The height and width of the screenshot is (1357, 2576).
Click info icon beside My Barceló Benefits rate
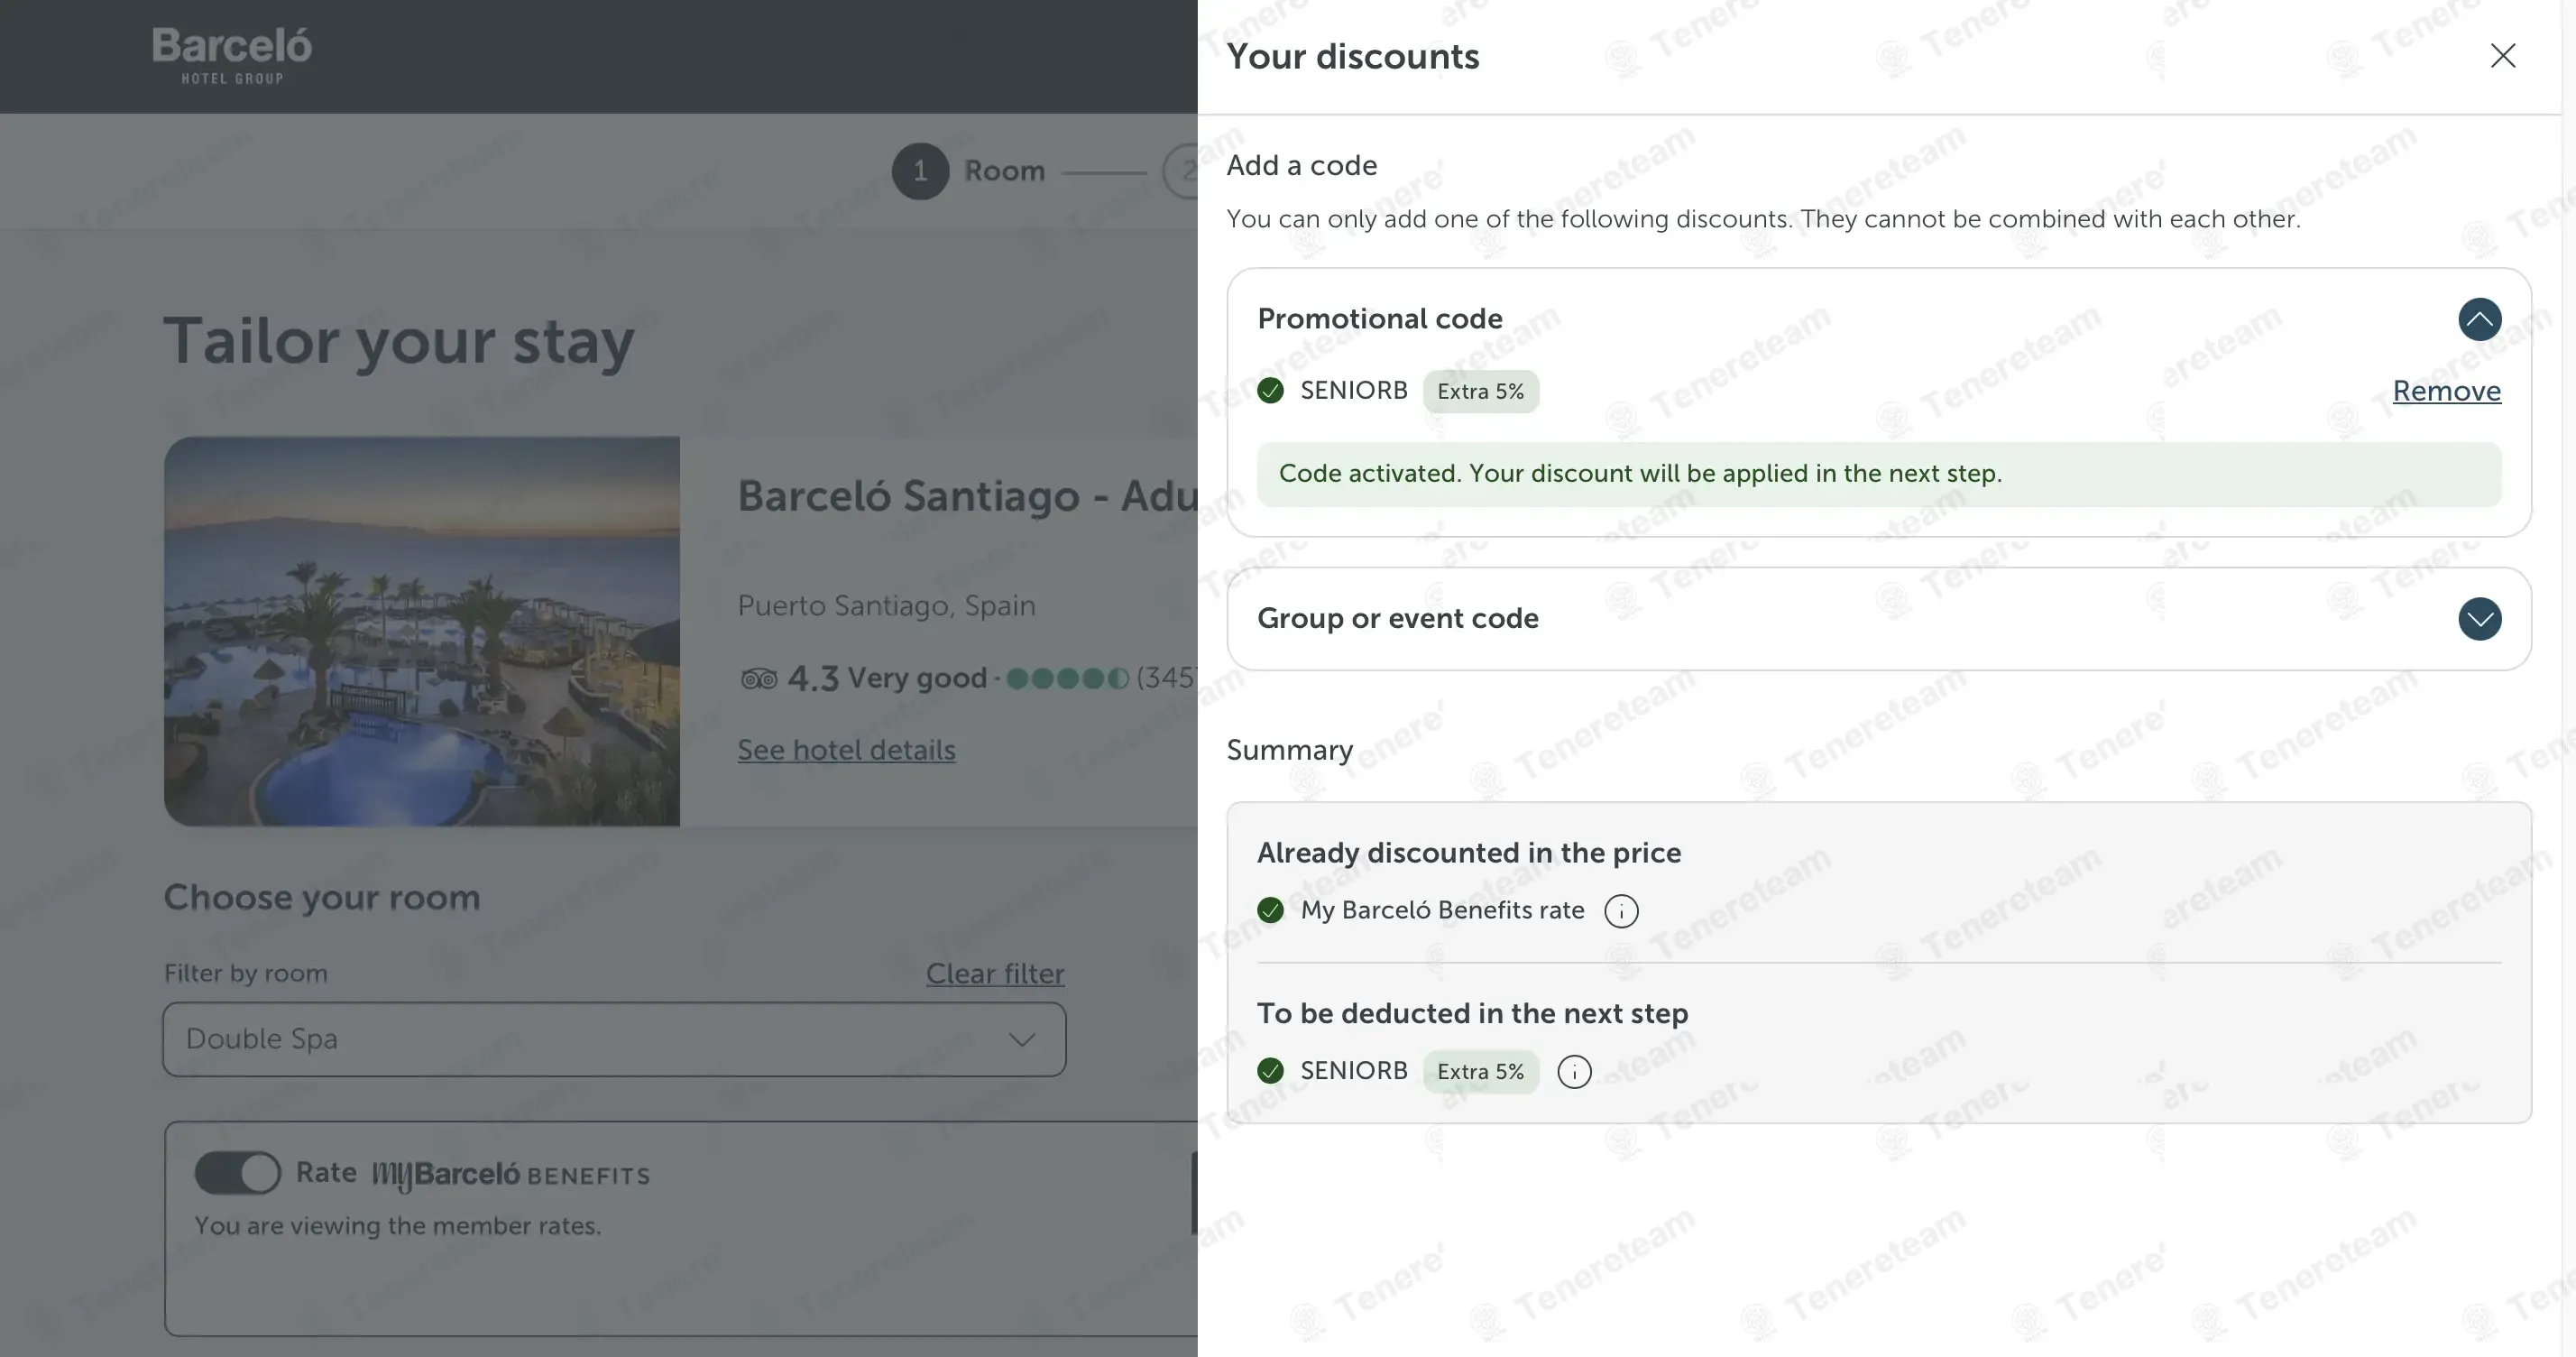pos(1621,911)
